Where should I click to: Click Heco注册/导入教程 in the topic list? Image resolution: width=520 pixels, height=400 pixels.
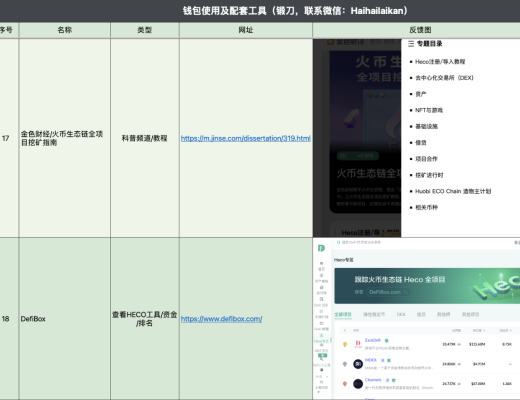440,62
